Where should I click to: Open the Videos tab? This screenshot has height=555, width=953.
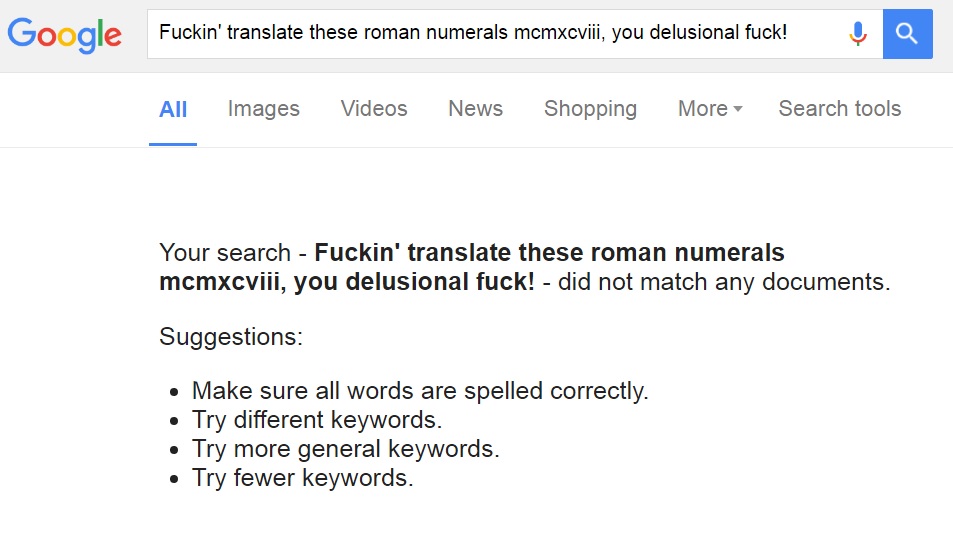coord(374,109)
